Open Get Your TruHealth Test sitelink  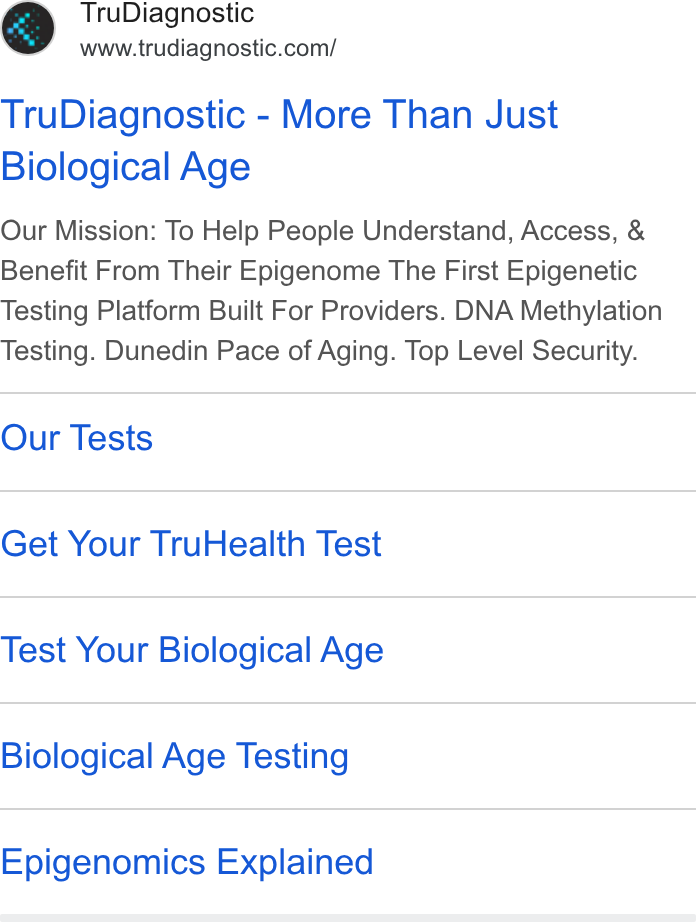[x=191, y=544]
